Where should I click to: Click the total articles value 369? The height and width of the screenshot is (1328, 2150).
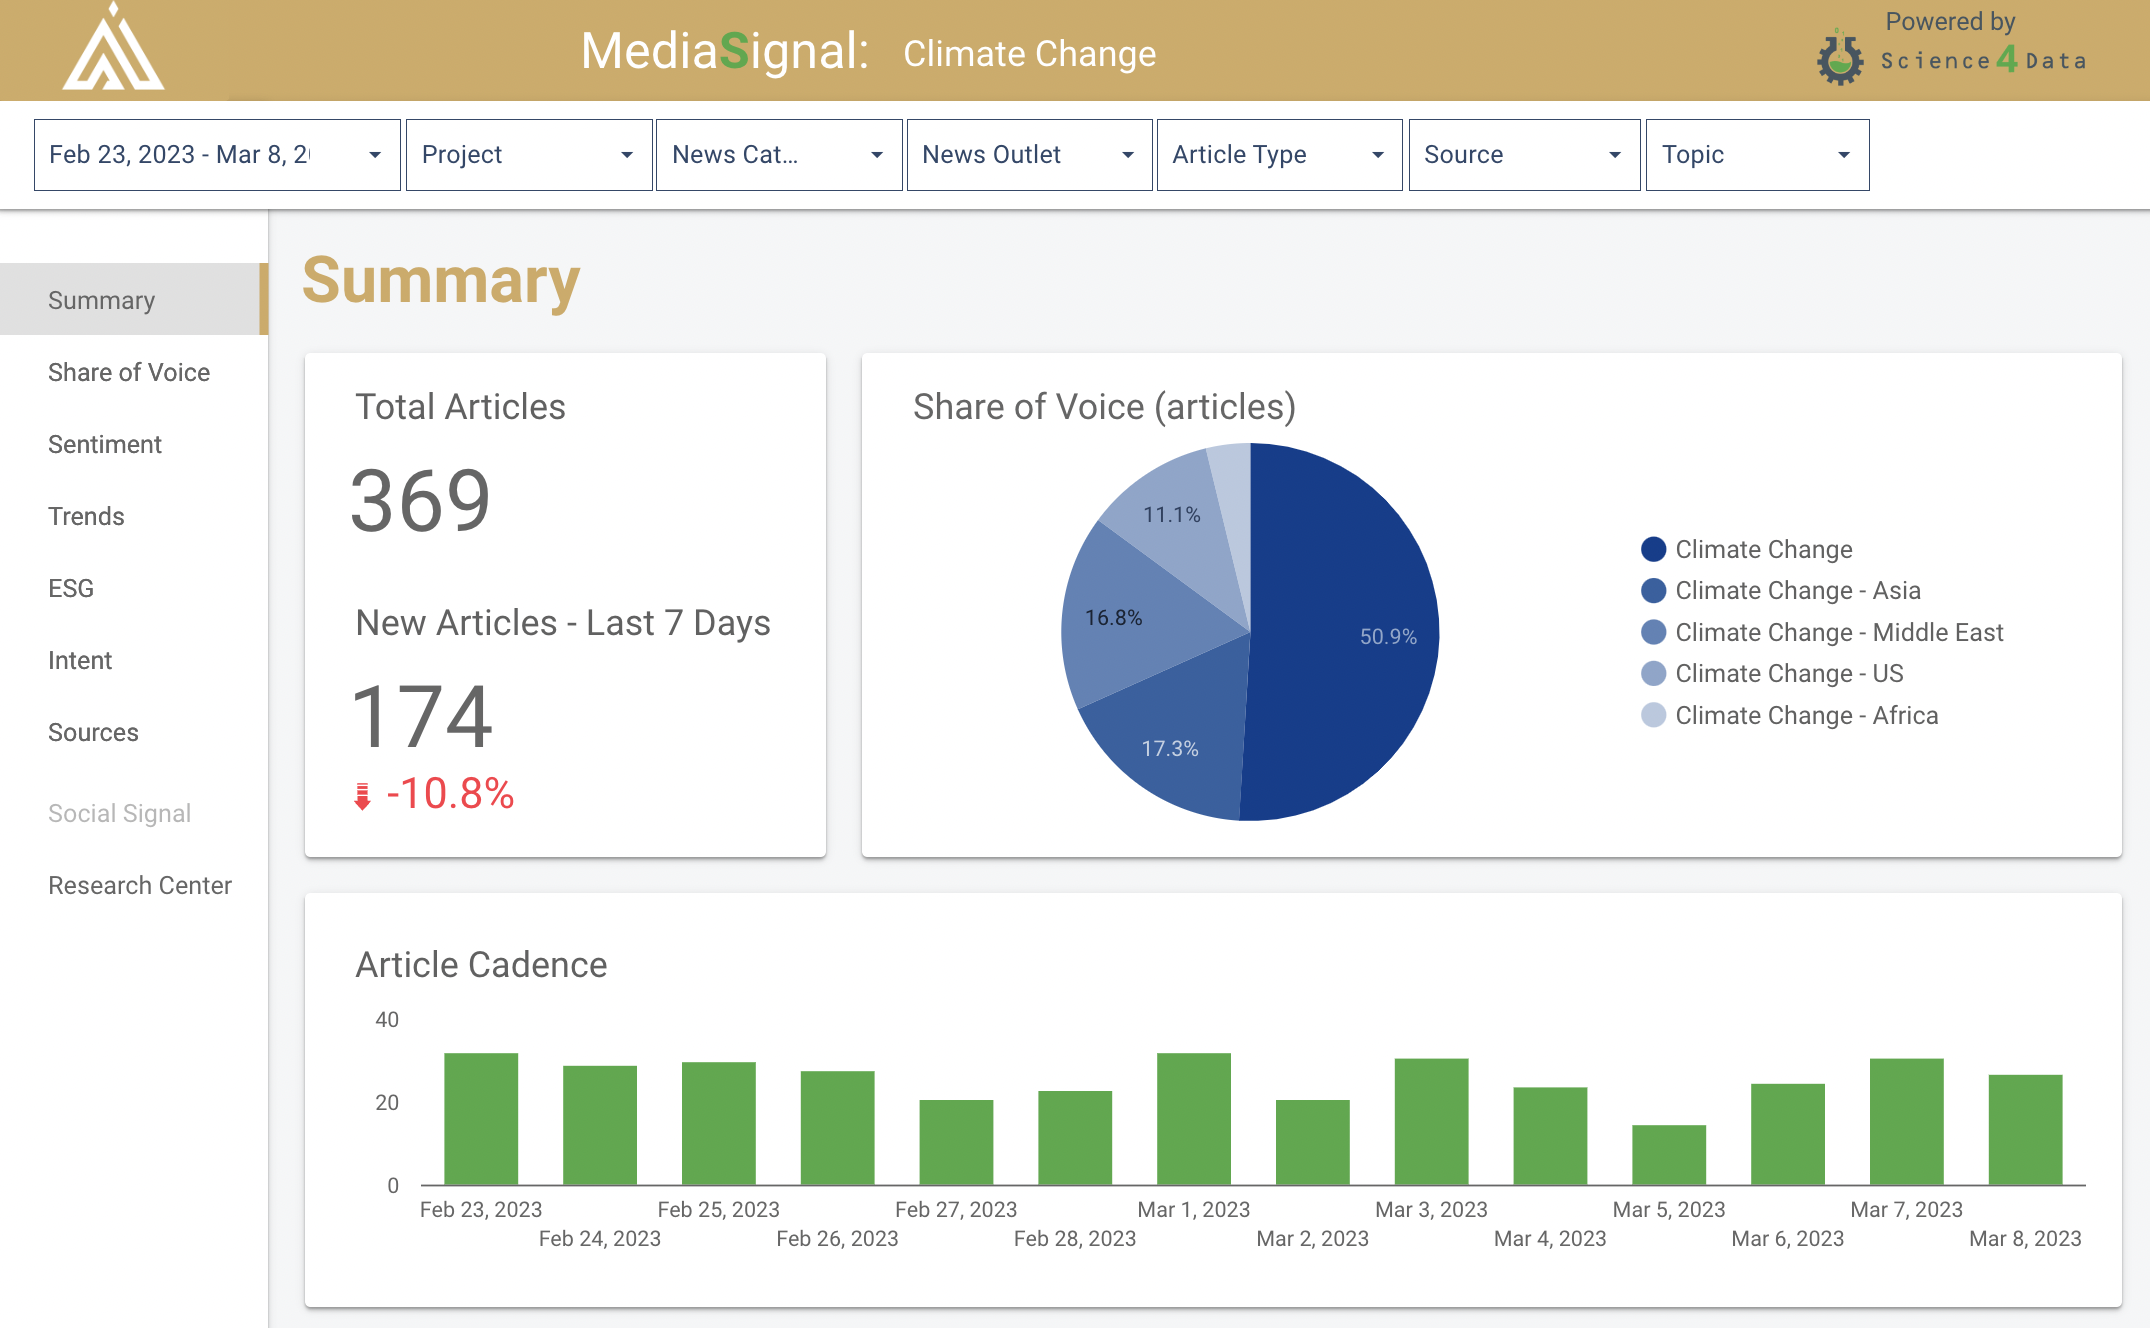point(420,500)
